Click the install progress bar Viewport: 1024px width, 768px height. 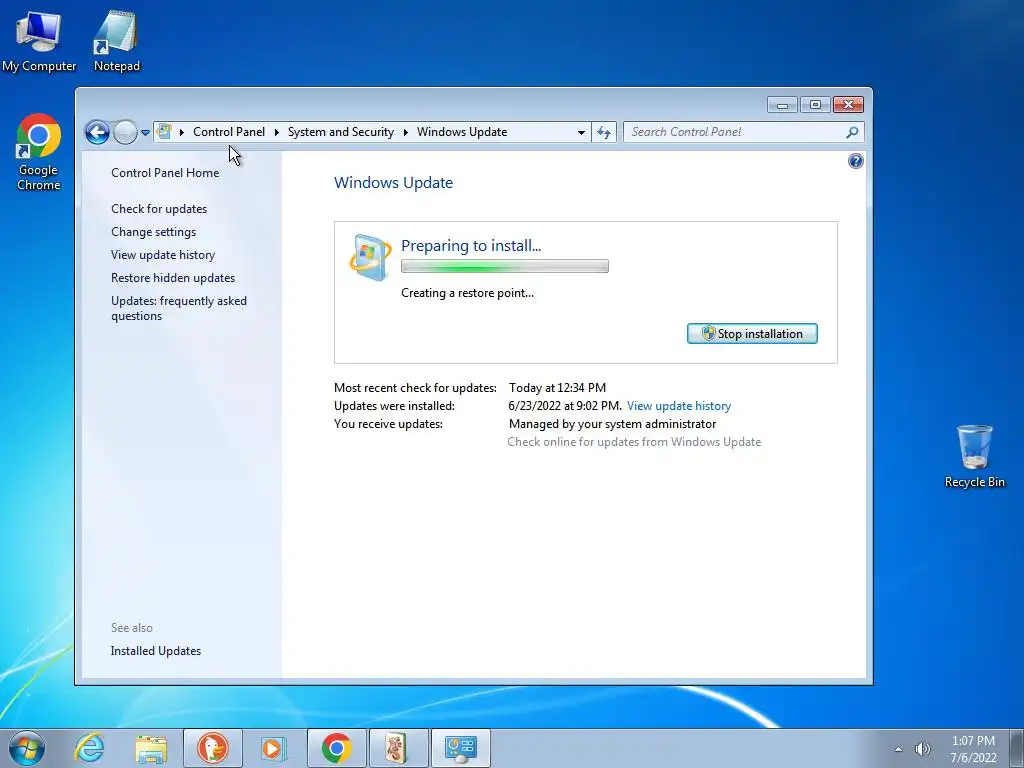[x=505, y=266]
